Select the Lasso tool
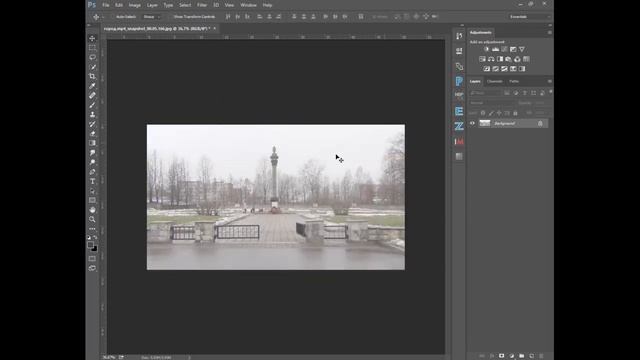Screen dimensions: 640x360 coord(92,57)
